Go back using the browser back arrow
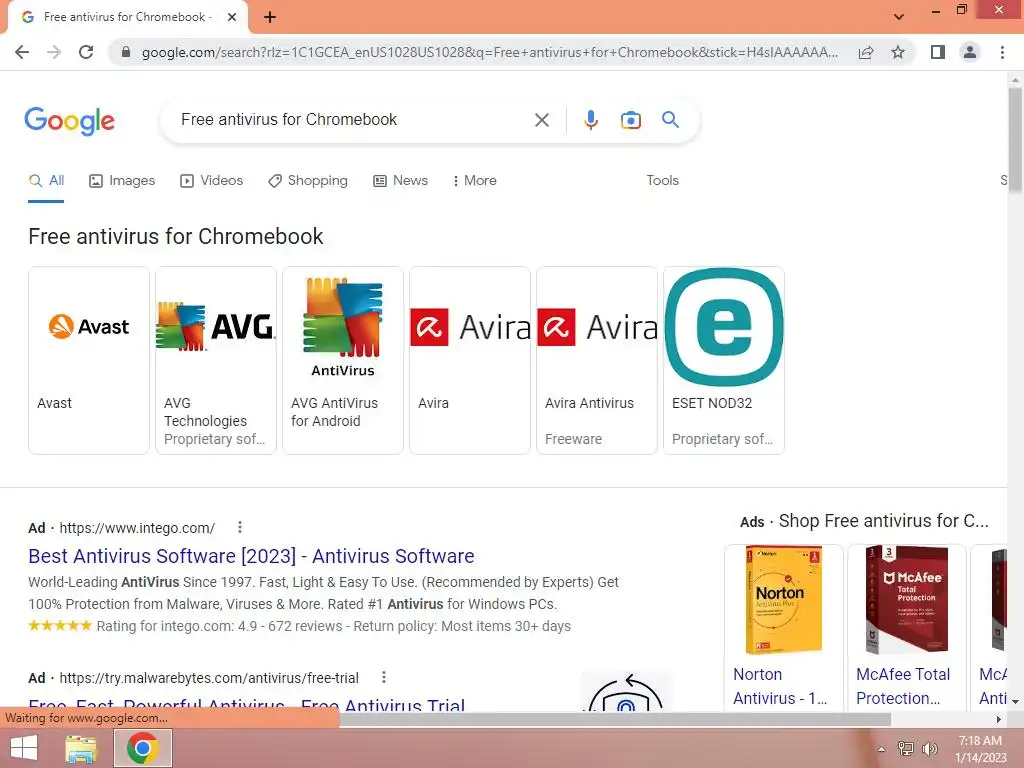The image size is (1024, 768). click(x=22, y=52)
